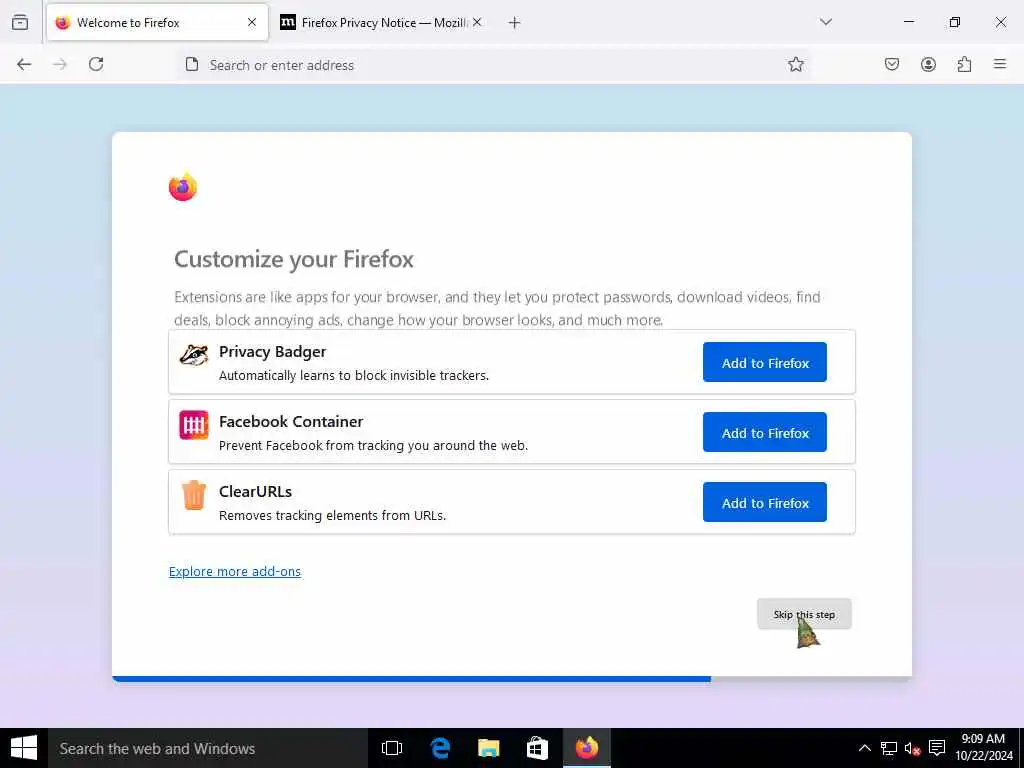
Task: Add Privacy Badger to Firefox
Action: tap(765, 362)
